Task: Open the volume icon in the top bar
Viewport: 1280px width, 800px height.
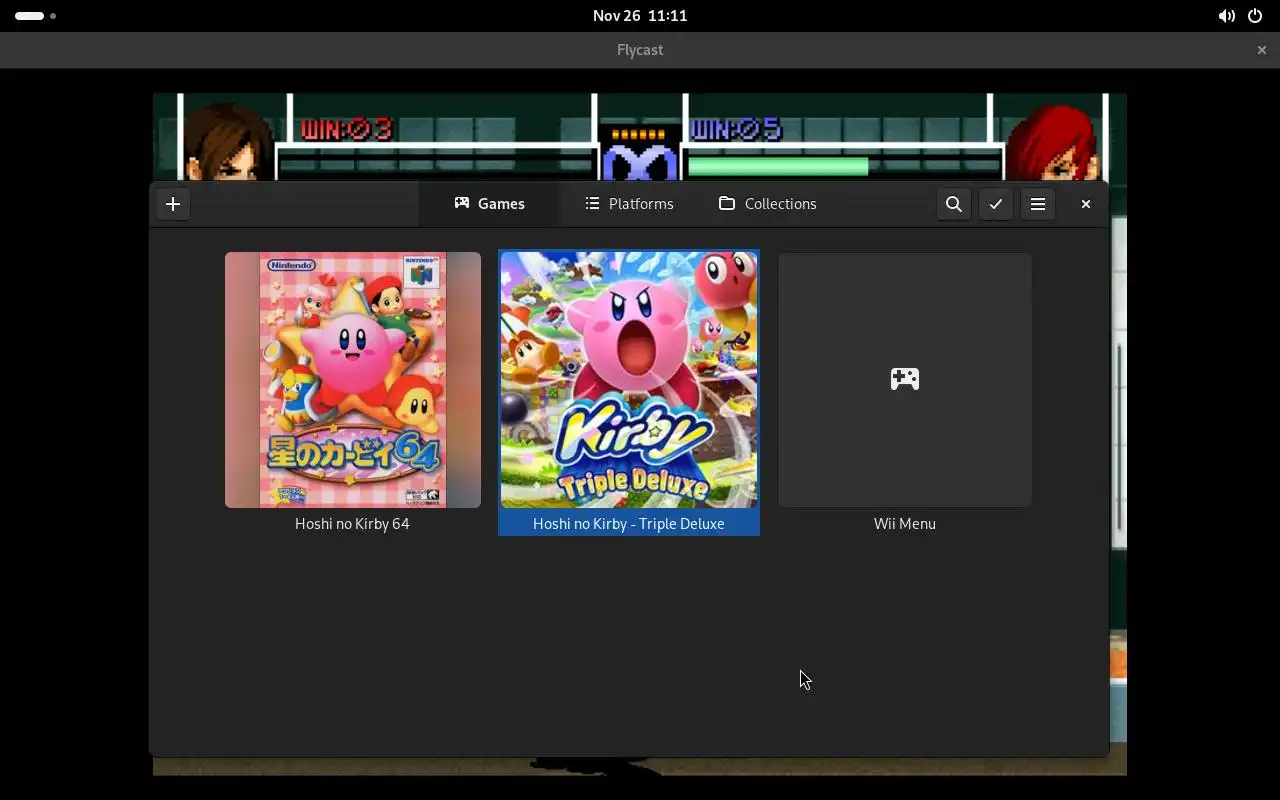Action: coord(1226,16)
